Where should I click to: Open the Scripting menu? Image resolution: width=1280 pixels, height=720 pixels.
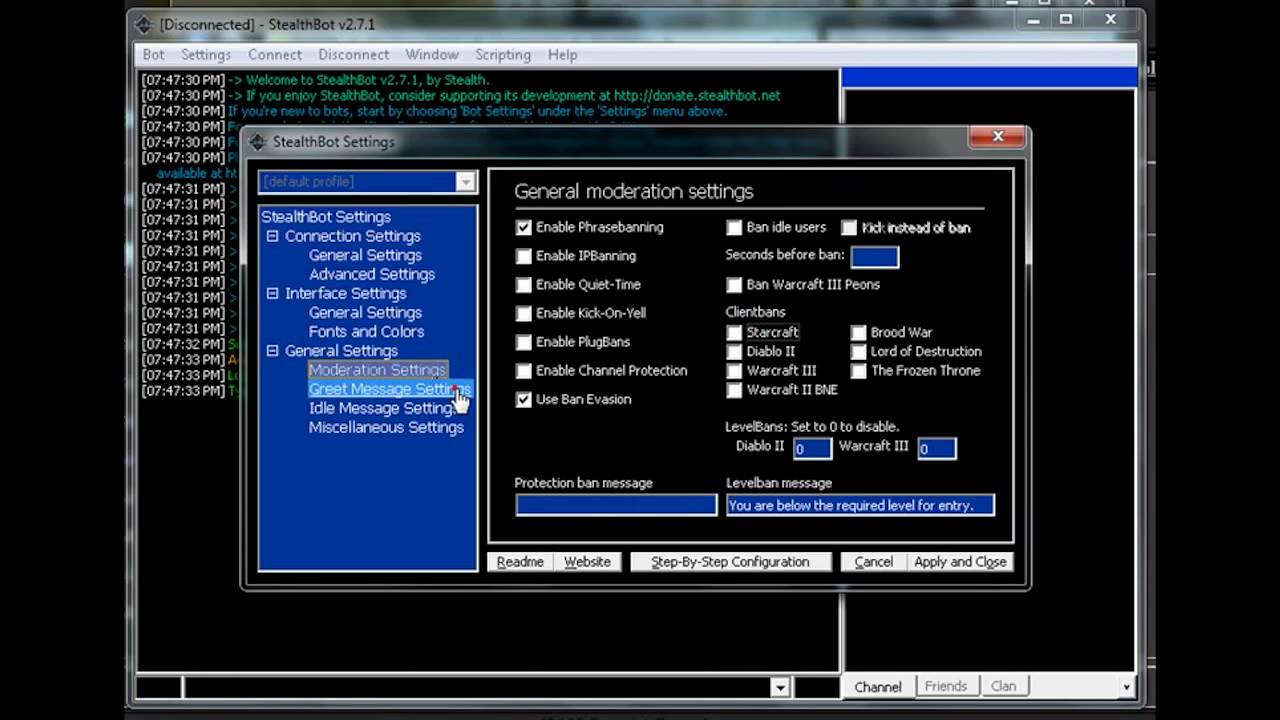(x=503, y=55)
